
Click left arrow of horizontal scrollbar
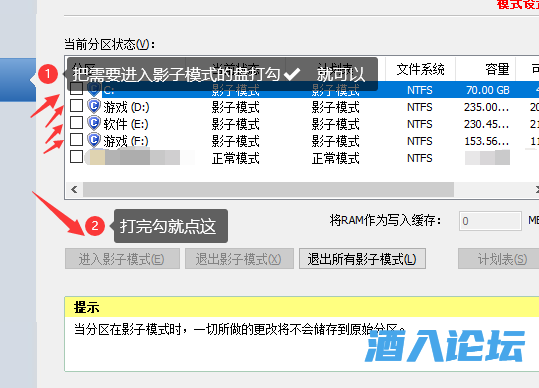pos(74,189)
